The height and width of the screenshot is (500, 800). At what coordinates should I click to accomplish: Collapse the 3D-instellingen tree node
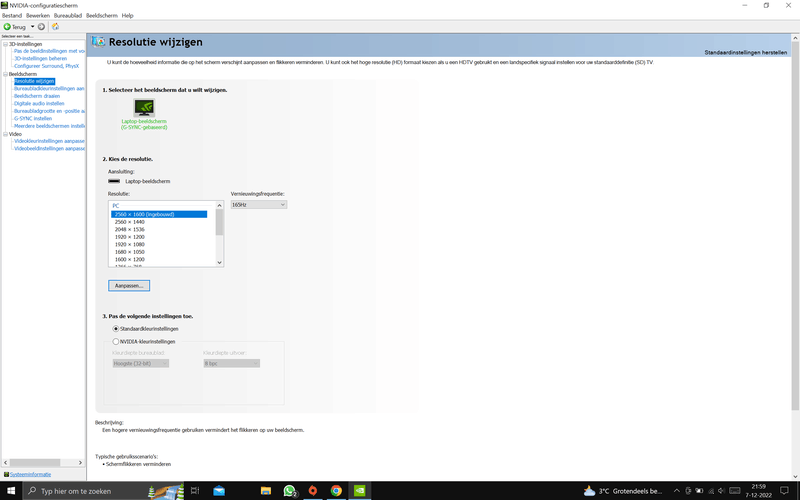[x=6, y=44]
